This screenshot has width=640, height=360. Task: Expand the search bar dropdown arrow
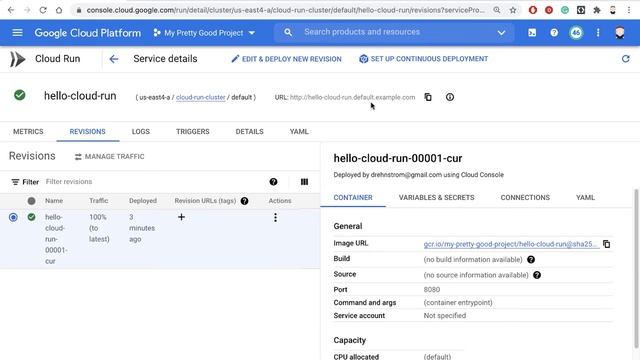click(x=501, y=33)
